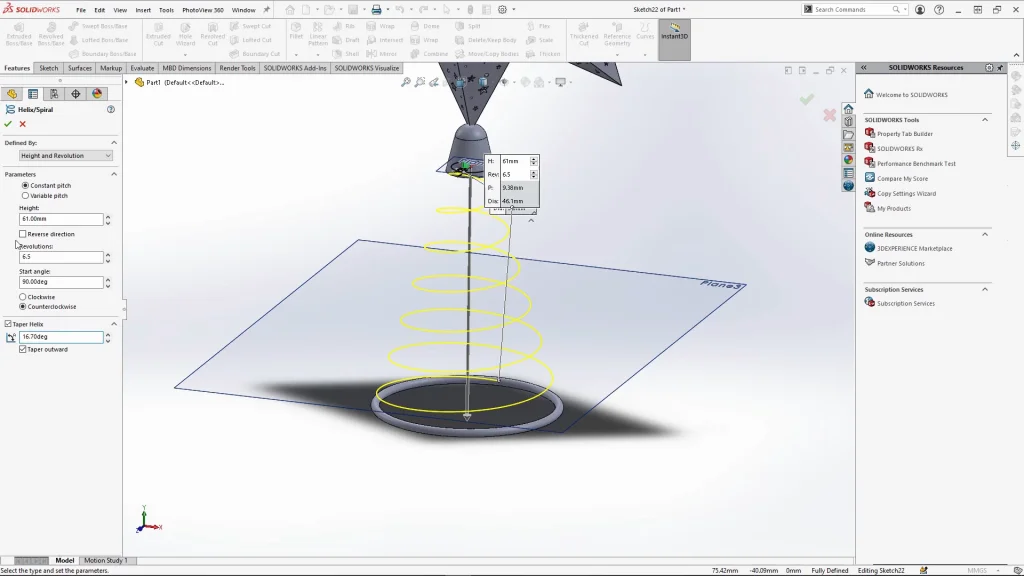Collapse the Parameters section

[113, 174]
